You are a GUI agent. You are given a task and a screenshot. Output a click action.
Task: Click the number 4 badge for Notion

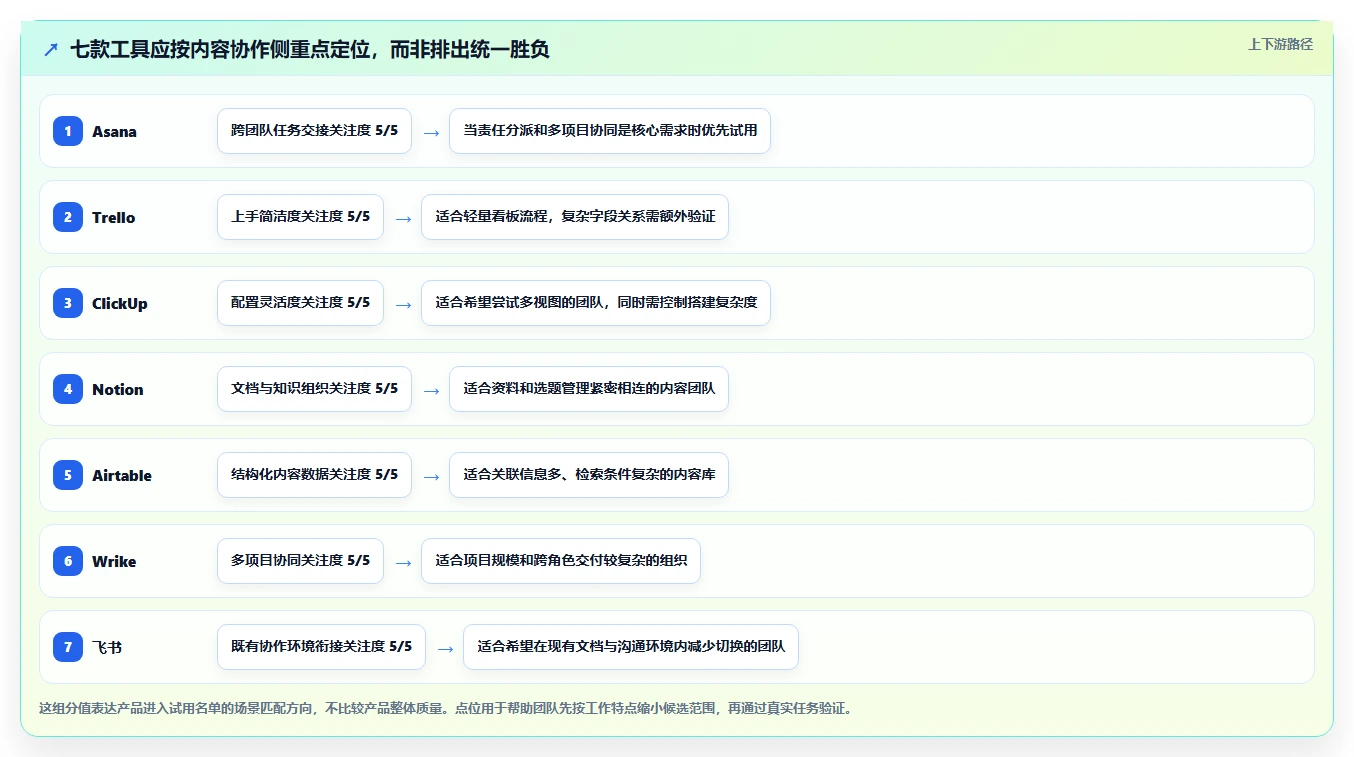tap(68, 389)
